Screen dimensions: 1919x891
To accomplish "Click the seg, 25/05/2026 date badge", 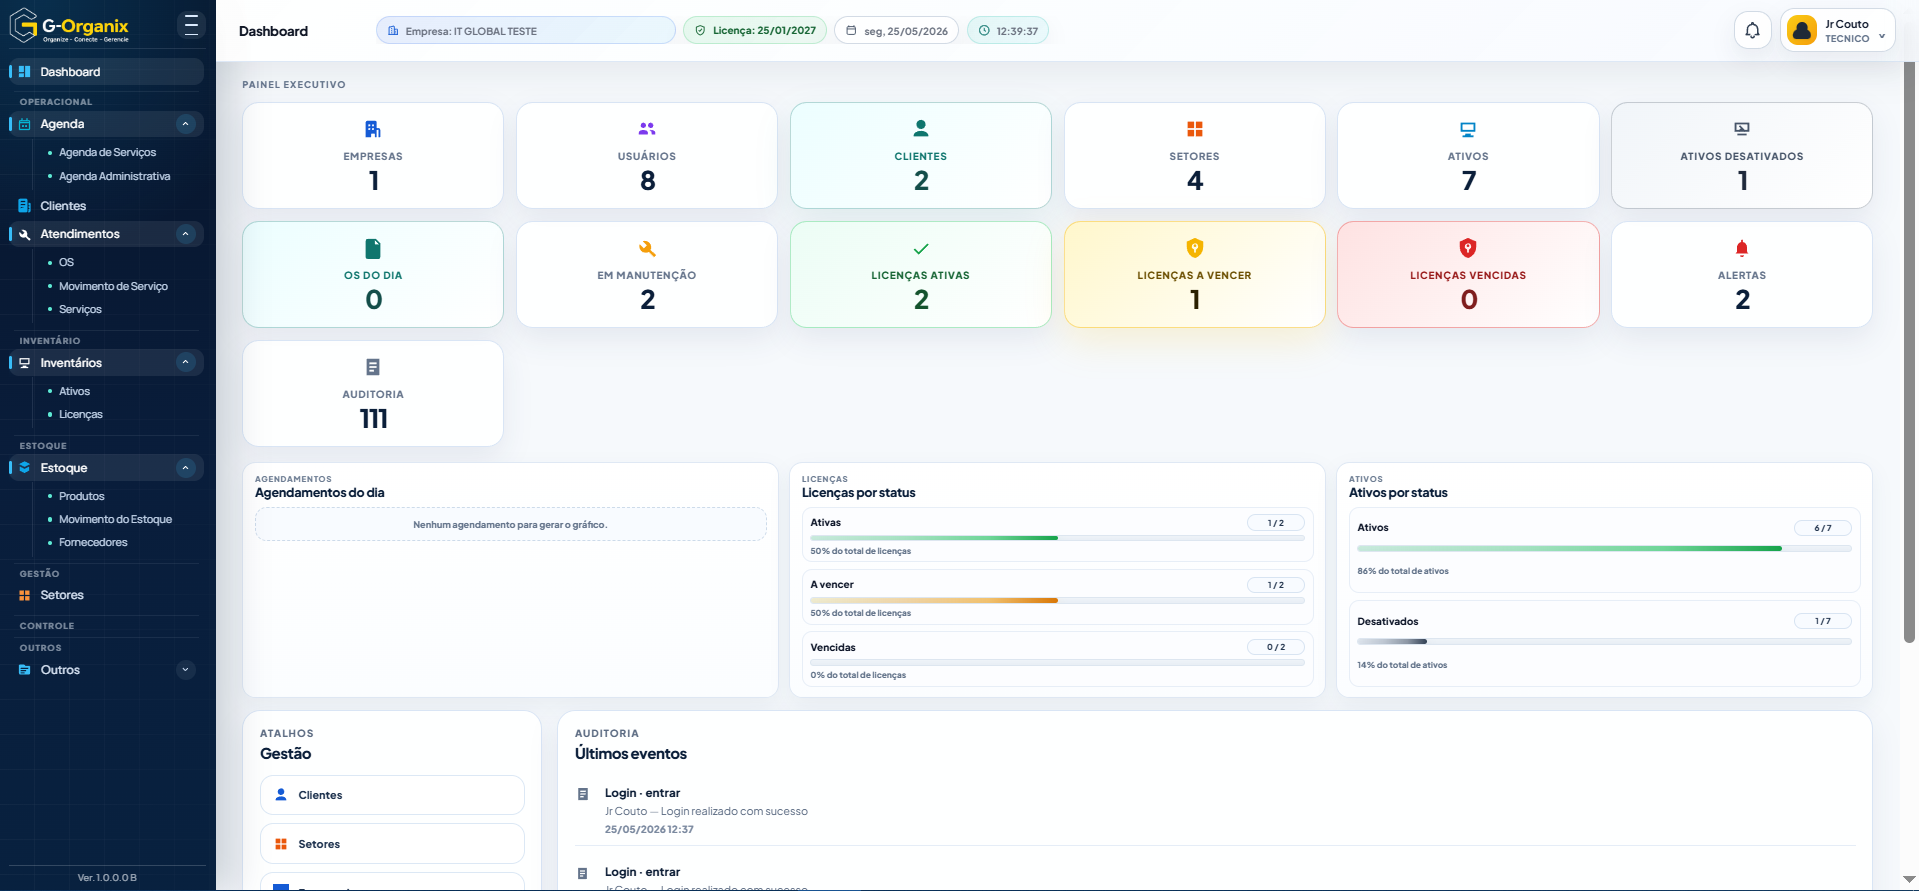I will pos(896,31).
